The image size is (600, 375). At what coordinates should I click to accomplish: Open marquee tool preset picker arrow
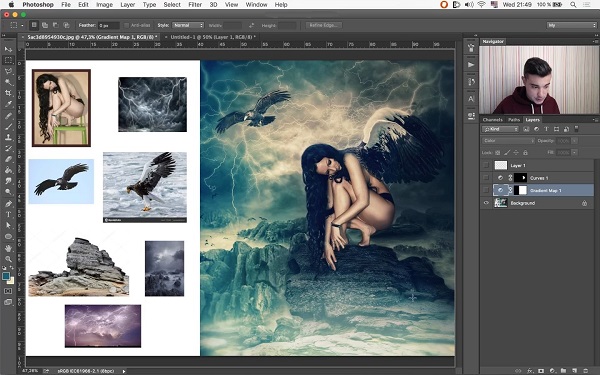(22, 26)
